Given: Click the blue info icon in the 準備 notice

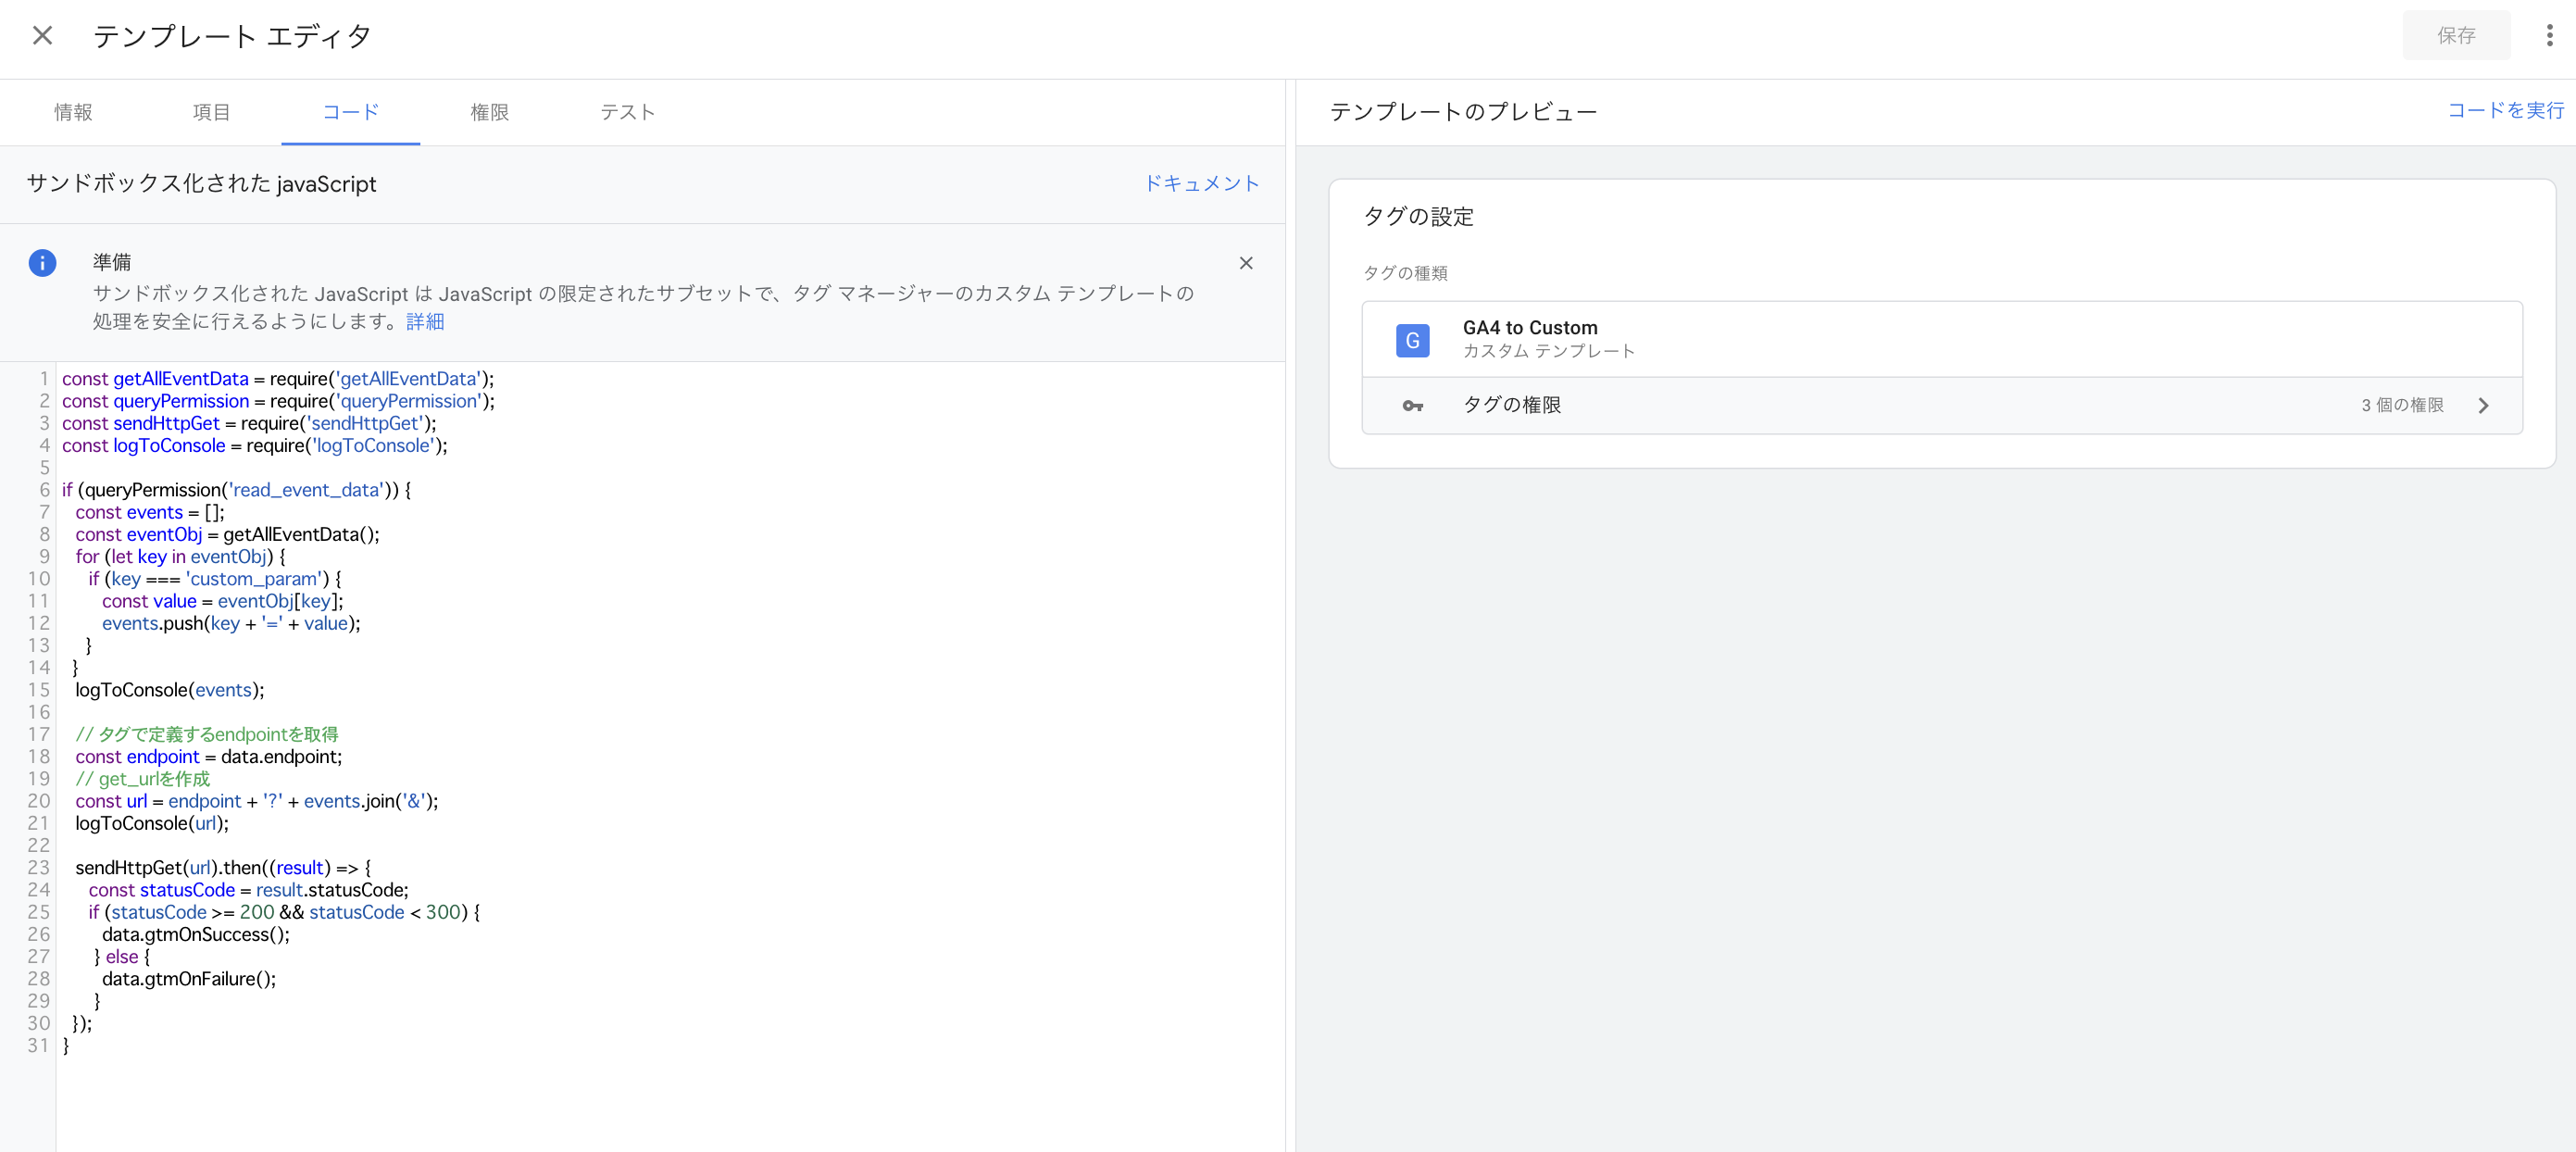Looking at the screenshot, I should point(42,263).
